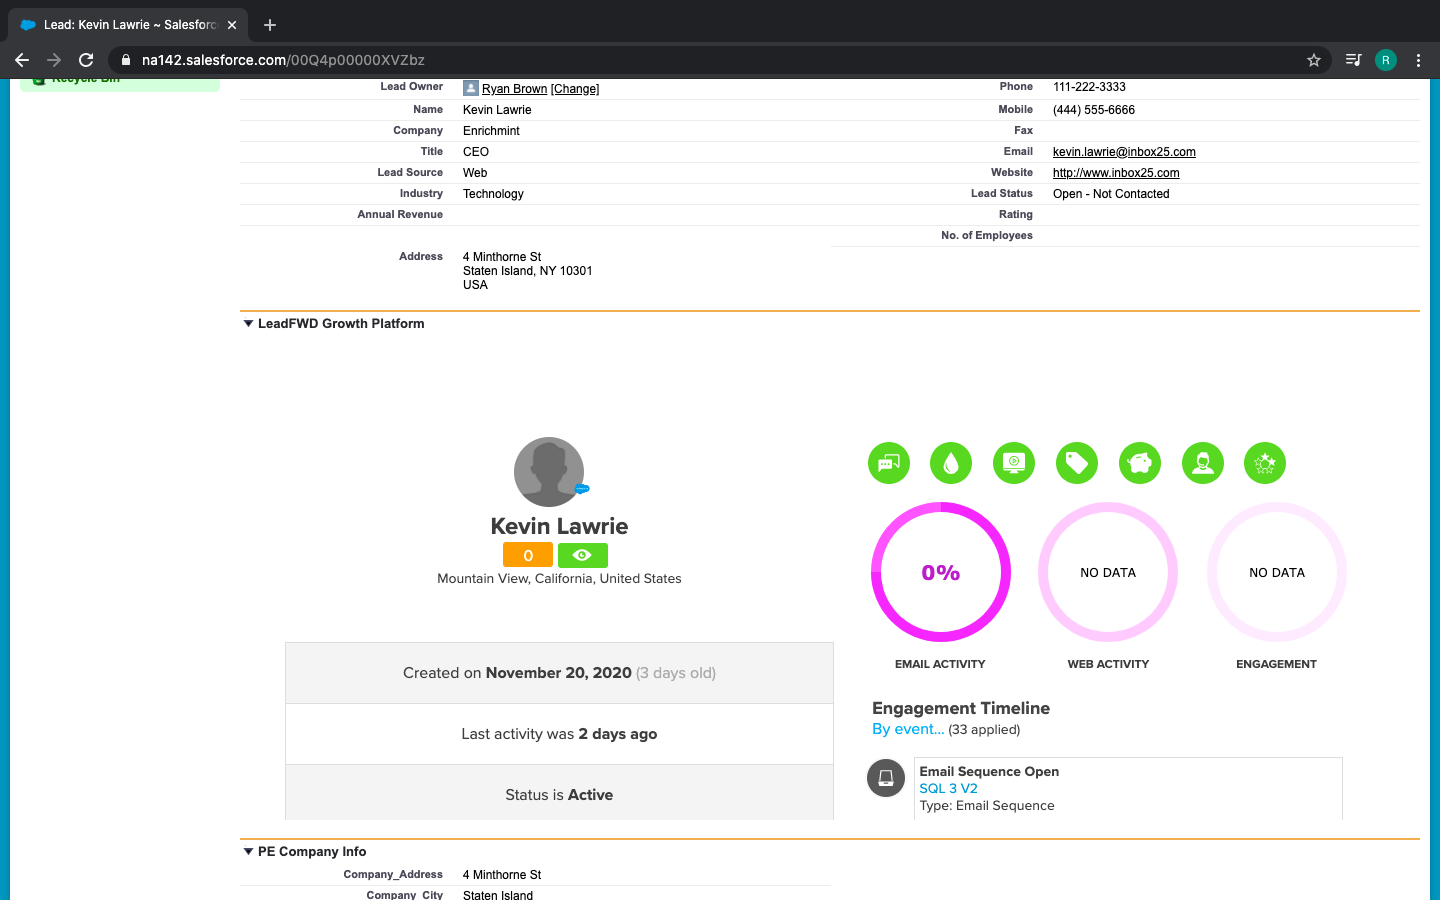The width and height of the screenshot is (1440, 900).
Task: Click the Email Activity 0% progress ring
Action: [941, 572]
